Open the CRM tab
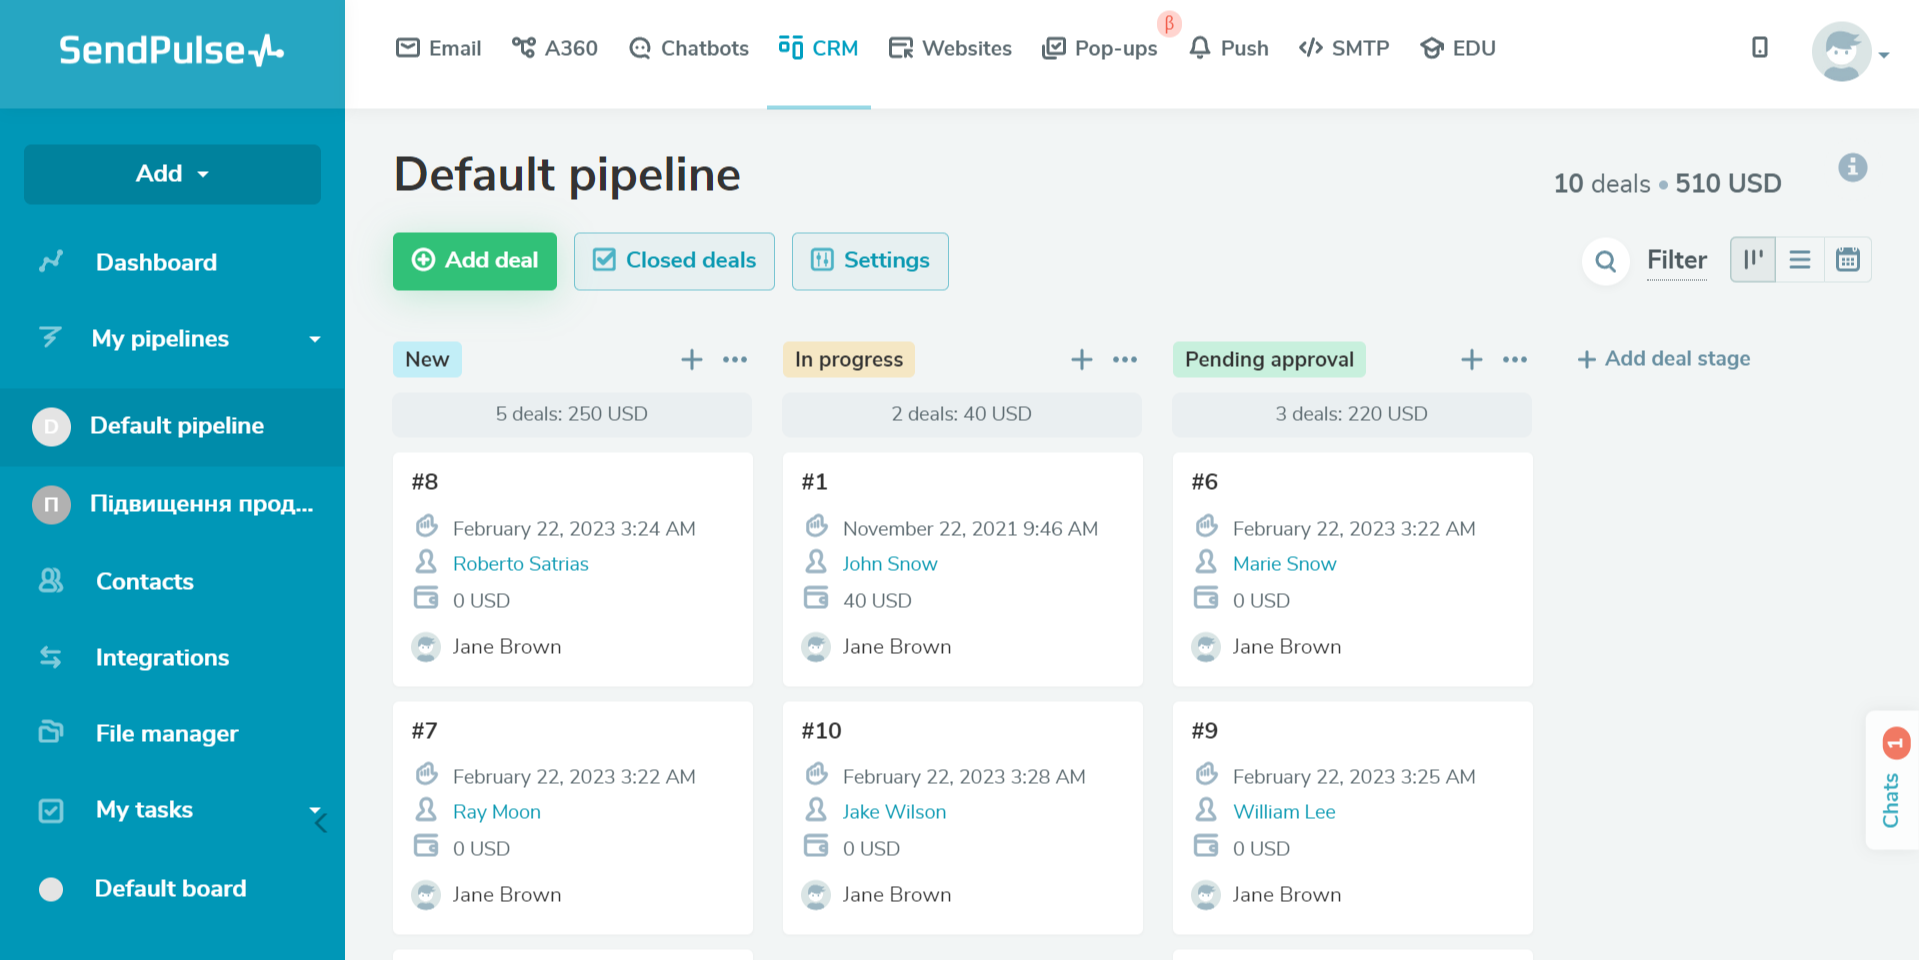 tap(819, 48)
